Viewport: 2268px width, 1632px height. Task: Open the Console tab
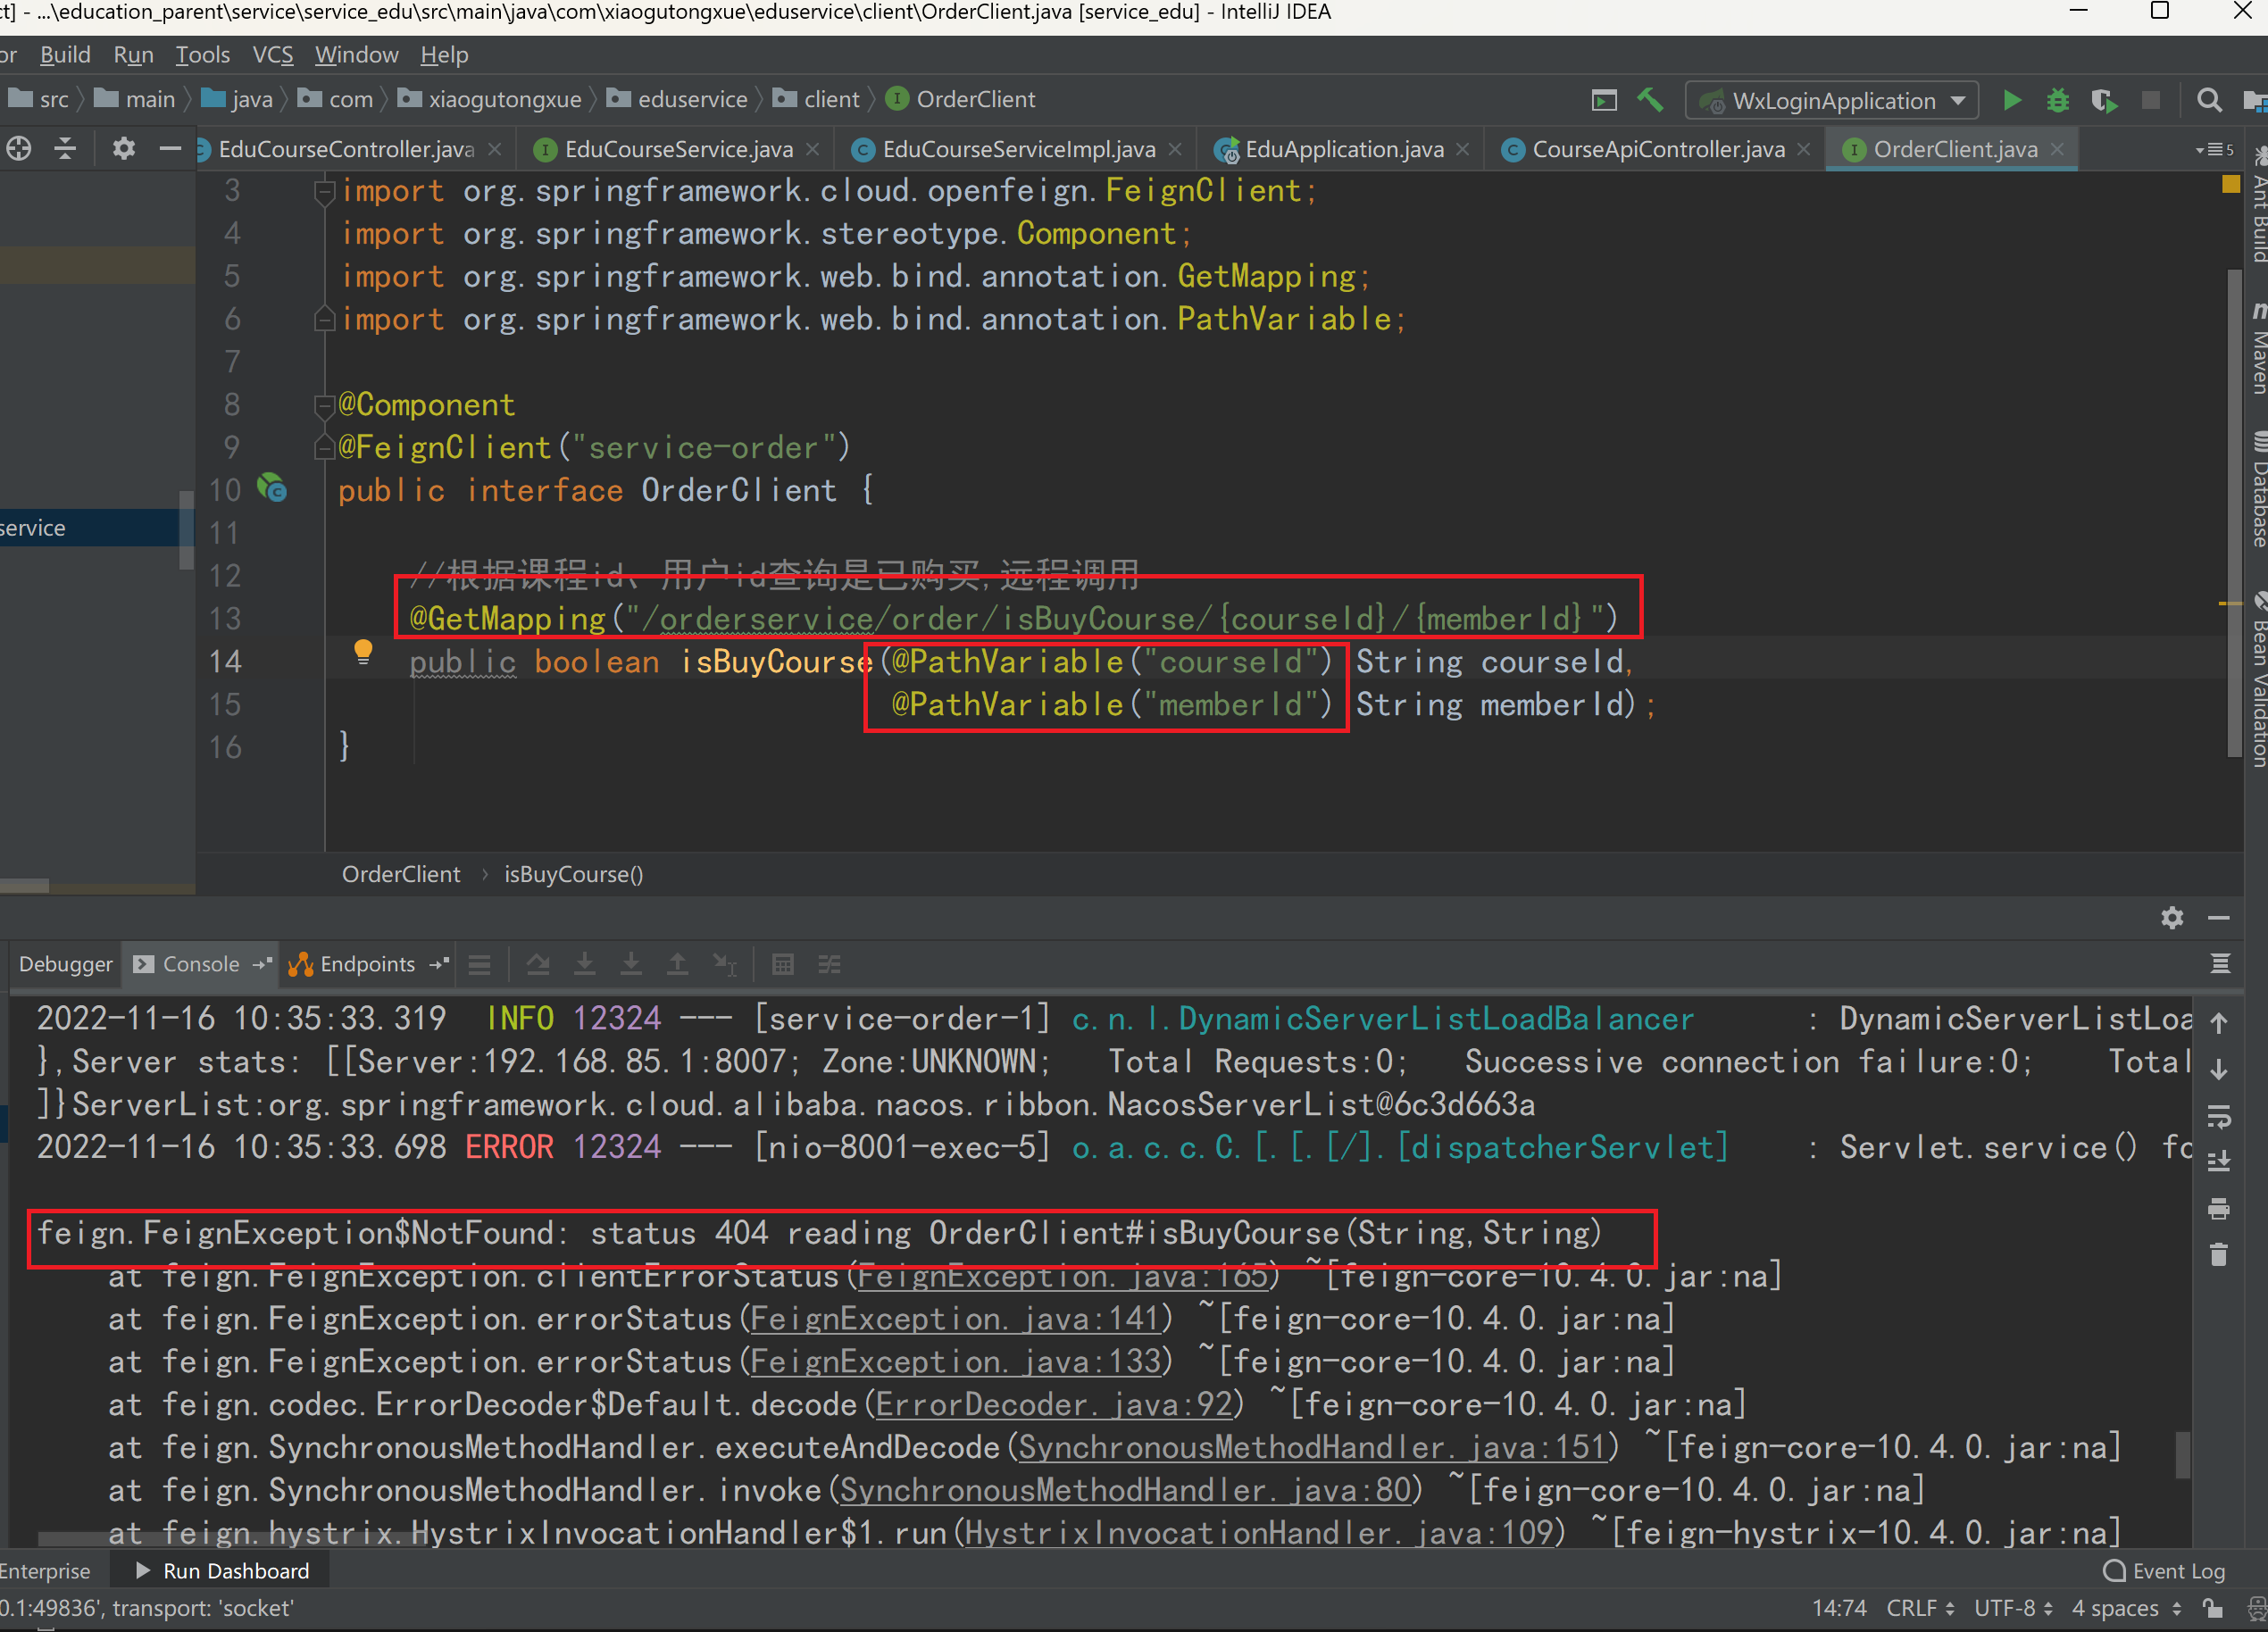point(201,964)
